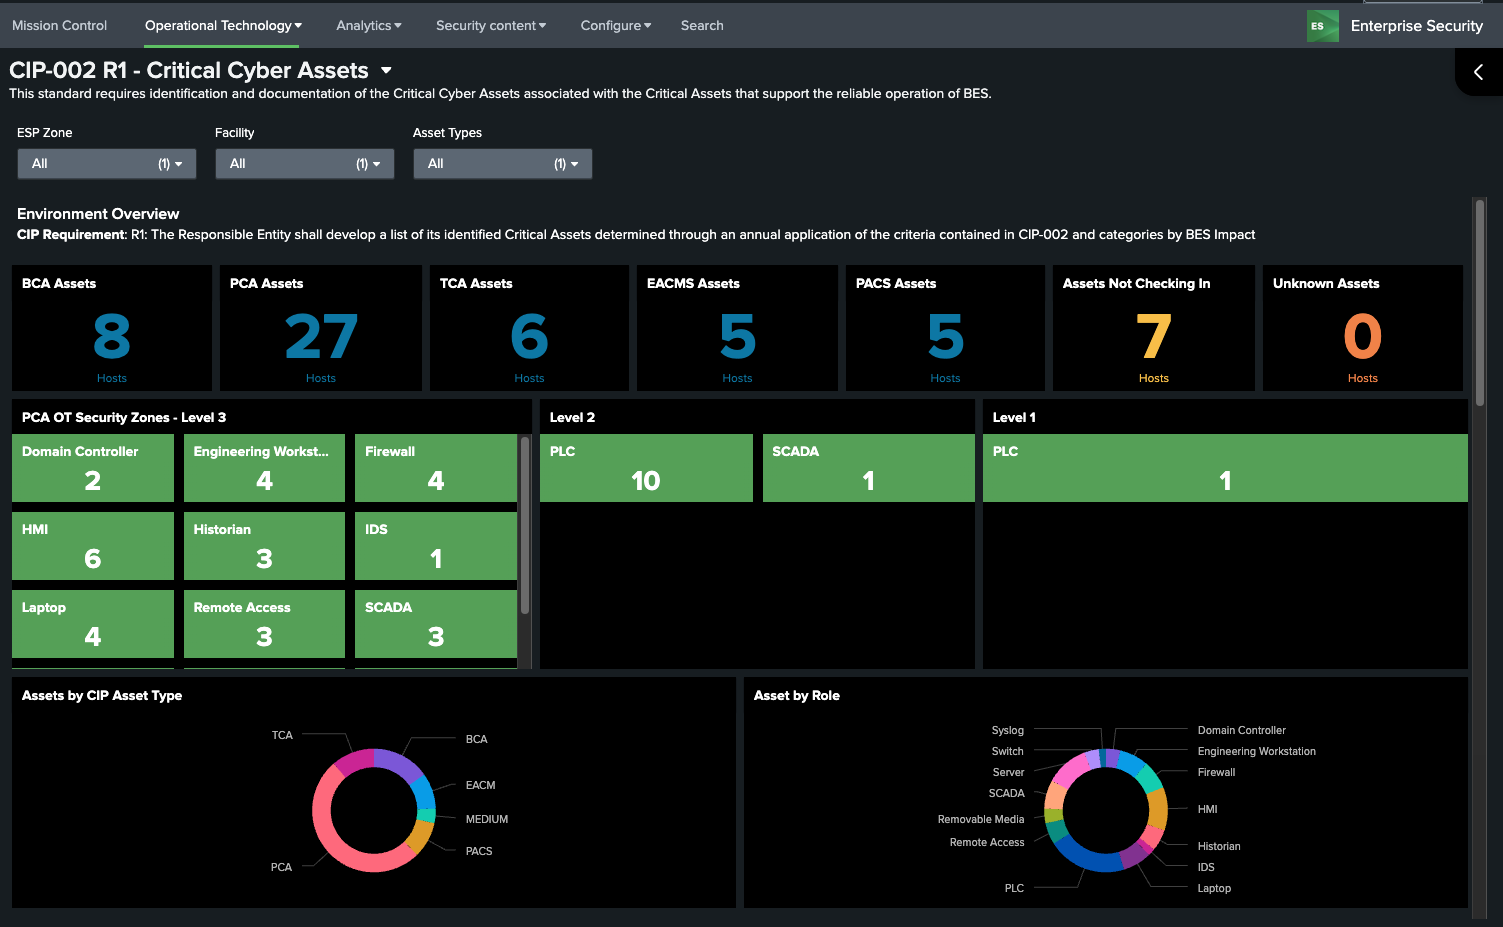Click the Enterprise Security ES logo icon
The height and width of the screenshot is (927, 1503).
(x=1322, y=26)
